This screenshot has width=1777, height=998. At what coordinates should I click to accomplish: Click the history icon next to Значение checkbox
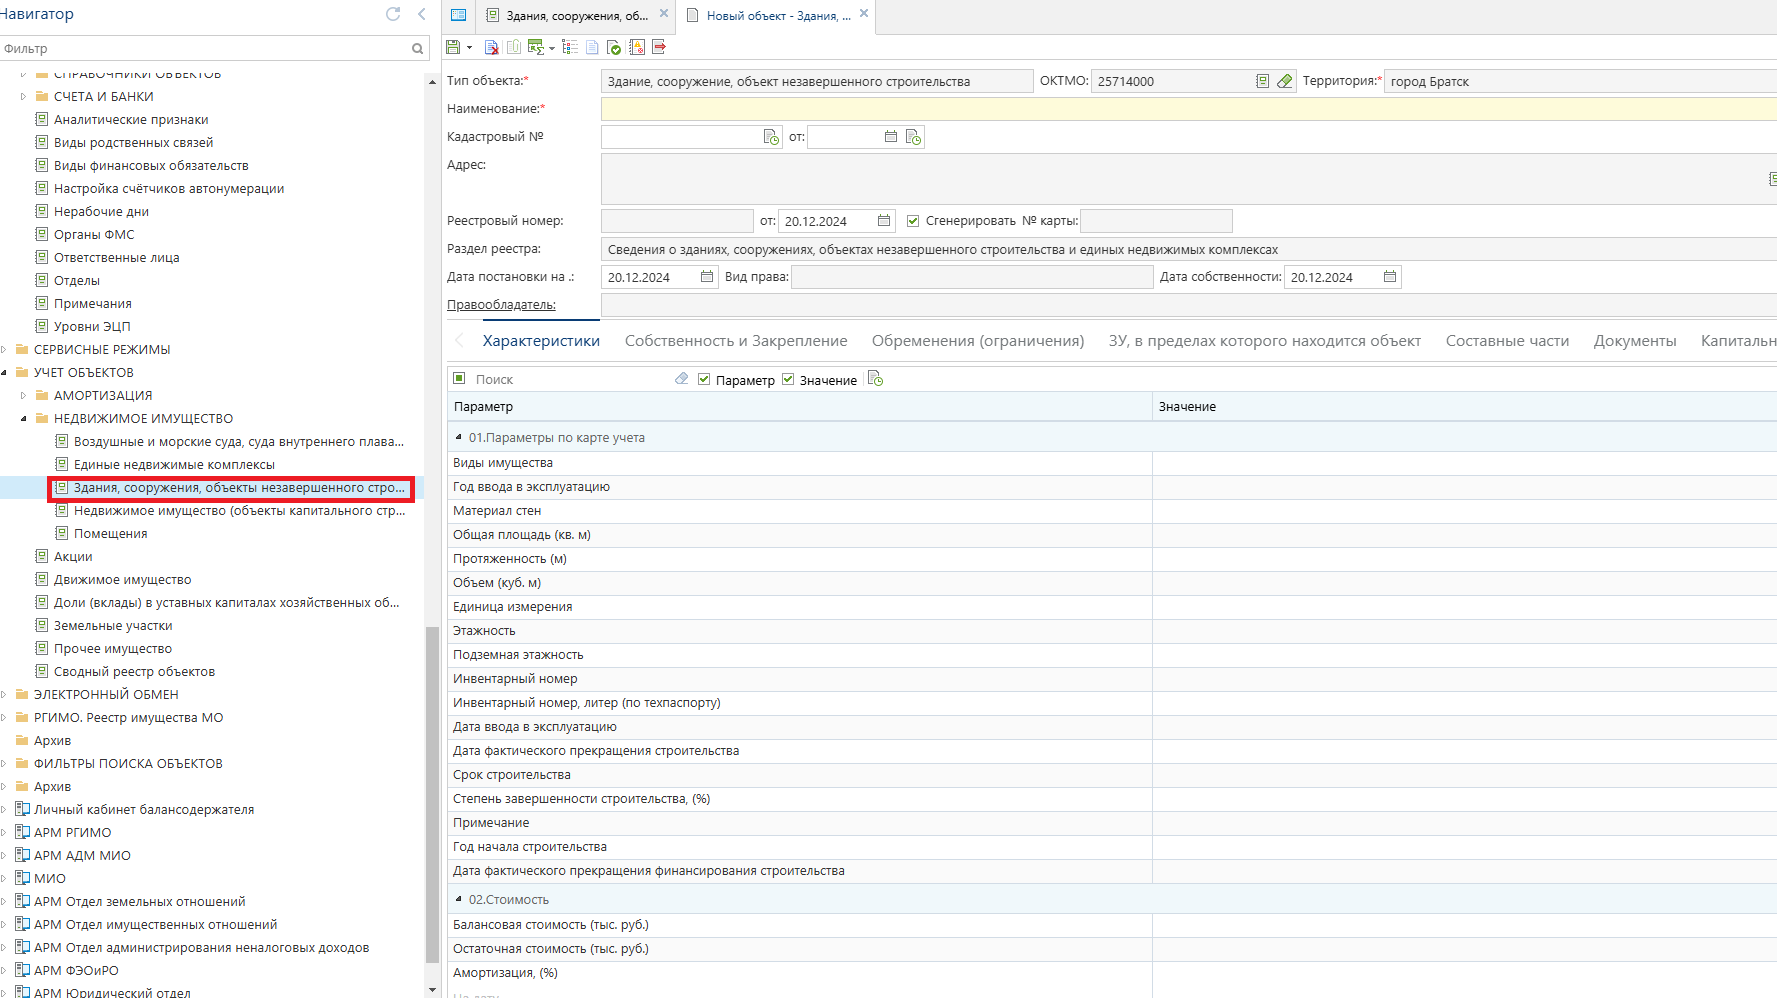tap(875, 379)
